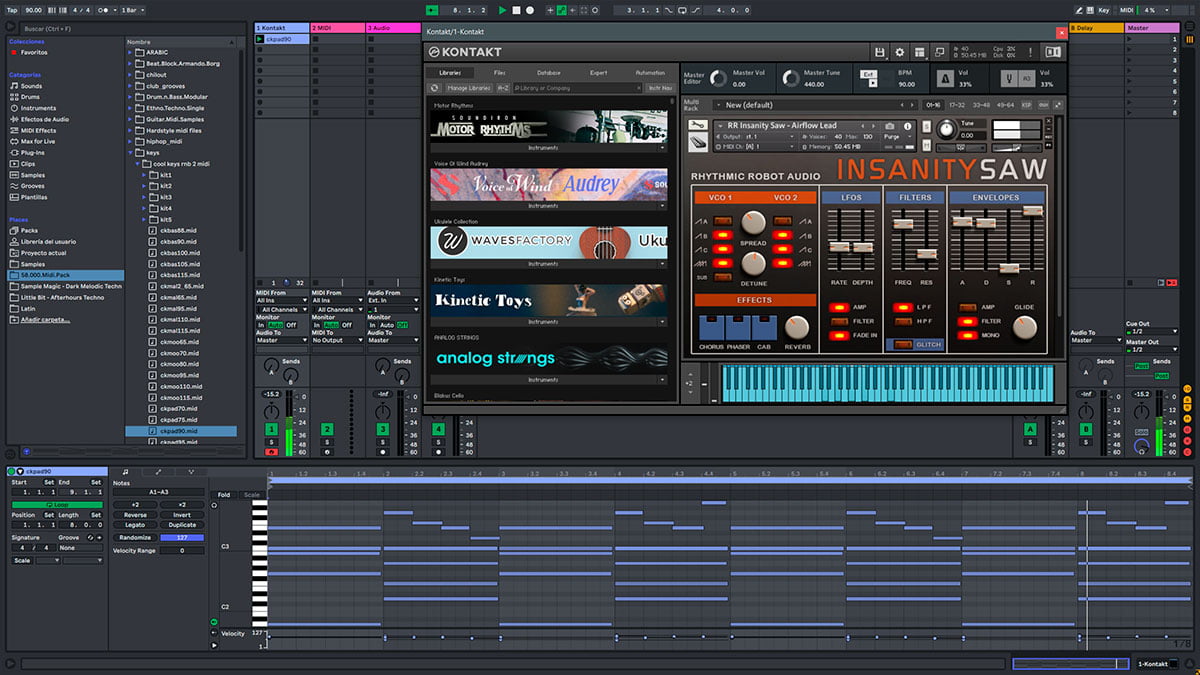
Task: Switch to the Kontakt Libraries tab
Action: tap(449, 73)
